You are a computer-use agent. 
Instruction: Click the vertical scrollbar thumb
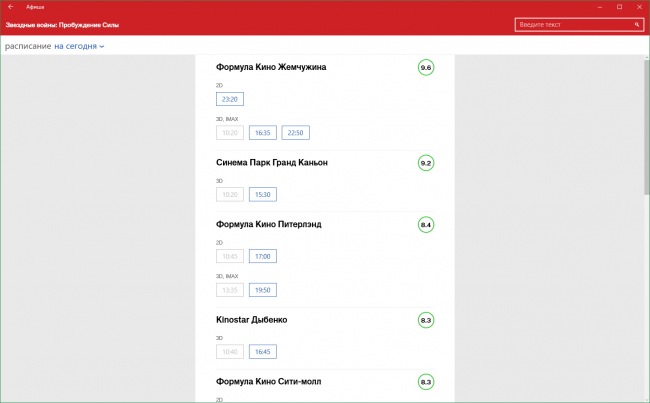647,127
